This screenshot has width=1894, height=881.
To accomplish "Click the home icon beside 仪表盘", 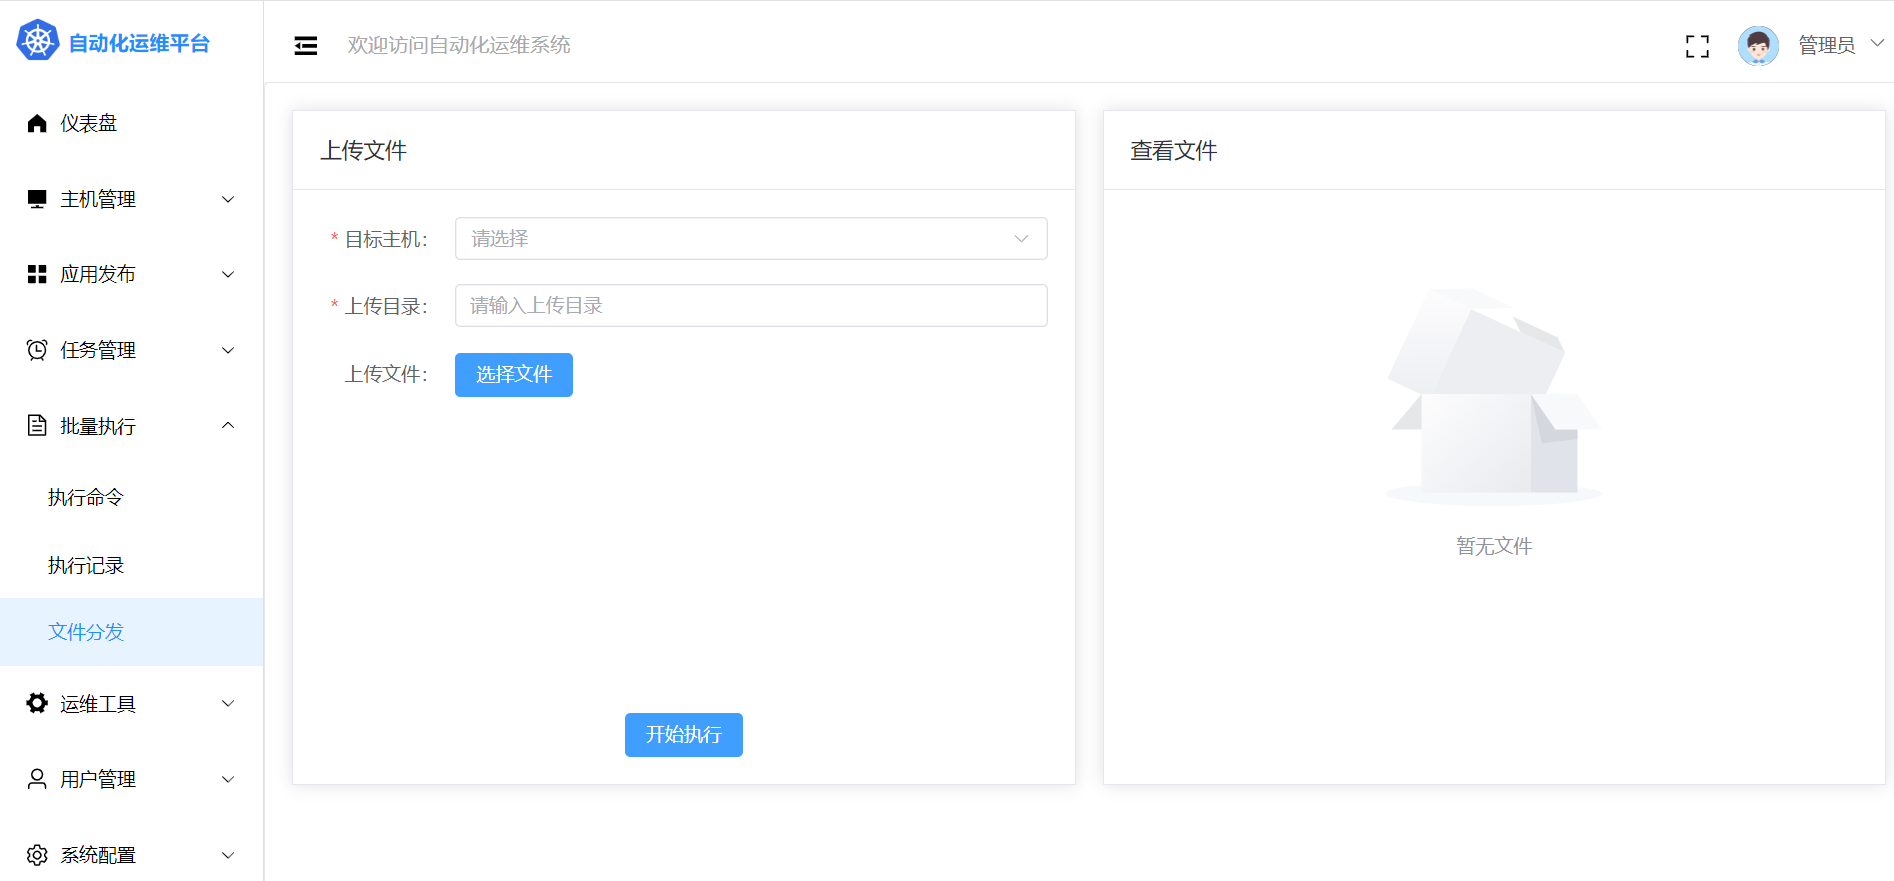I will [x=37, y=123].
